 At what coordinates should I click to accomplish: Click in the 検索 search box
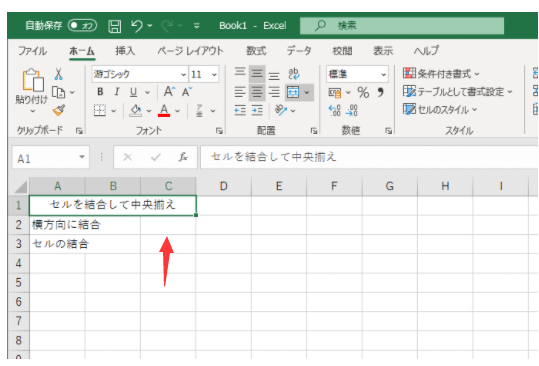[402, 26]
